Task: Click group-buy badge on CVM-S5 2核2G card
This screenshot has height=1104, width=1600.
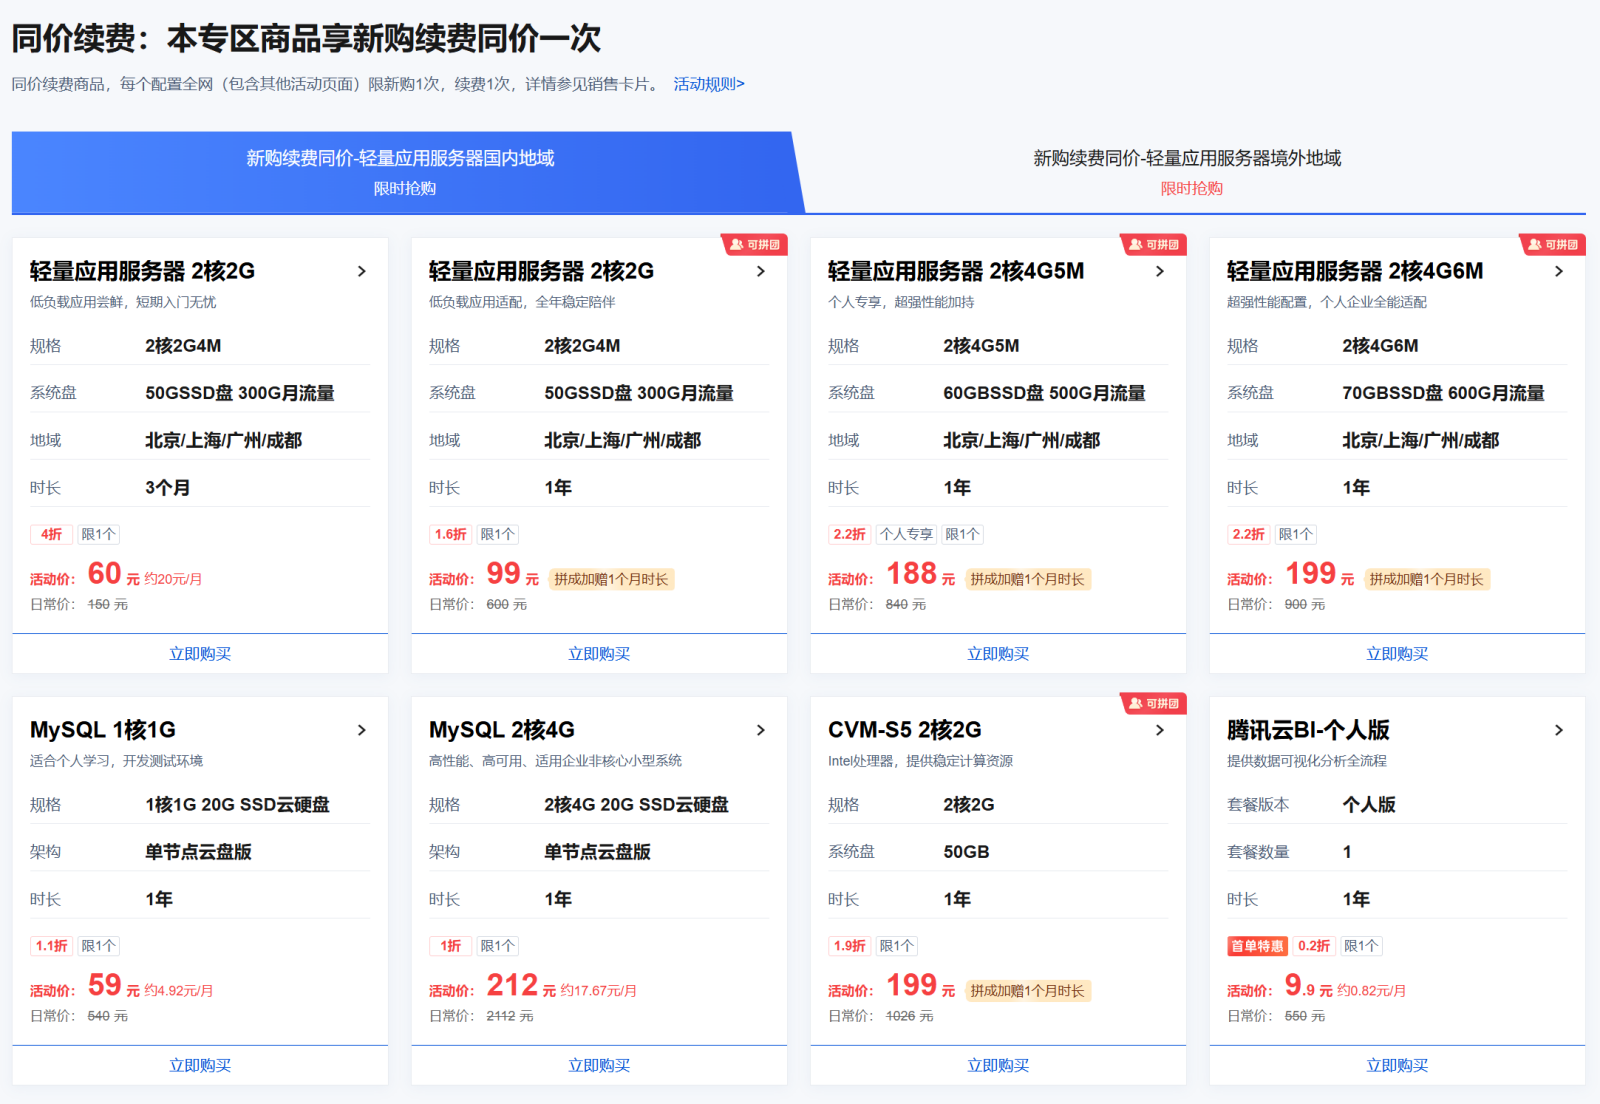Action: (1153, 704)
